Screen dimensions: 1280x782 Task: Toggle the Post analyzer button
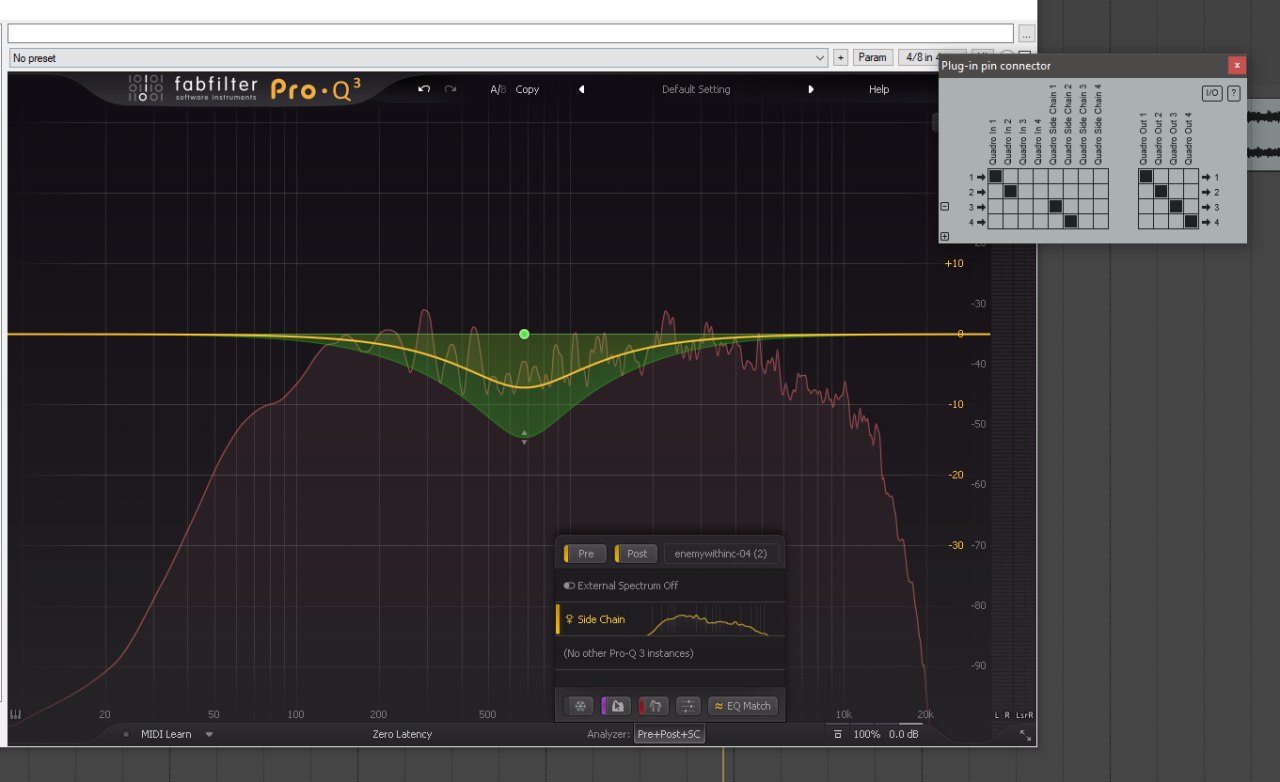(636, 553)
